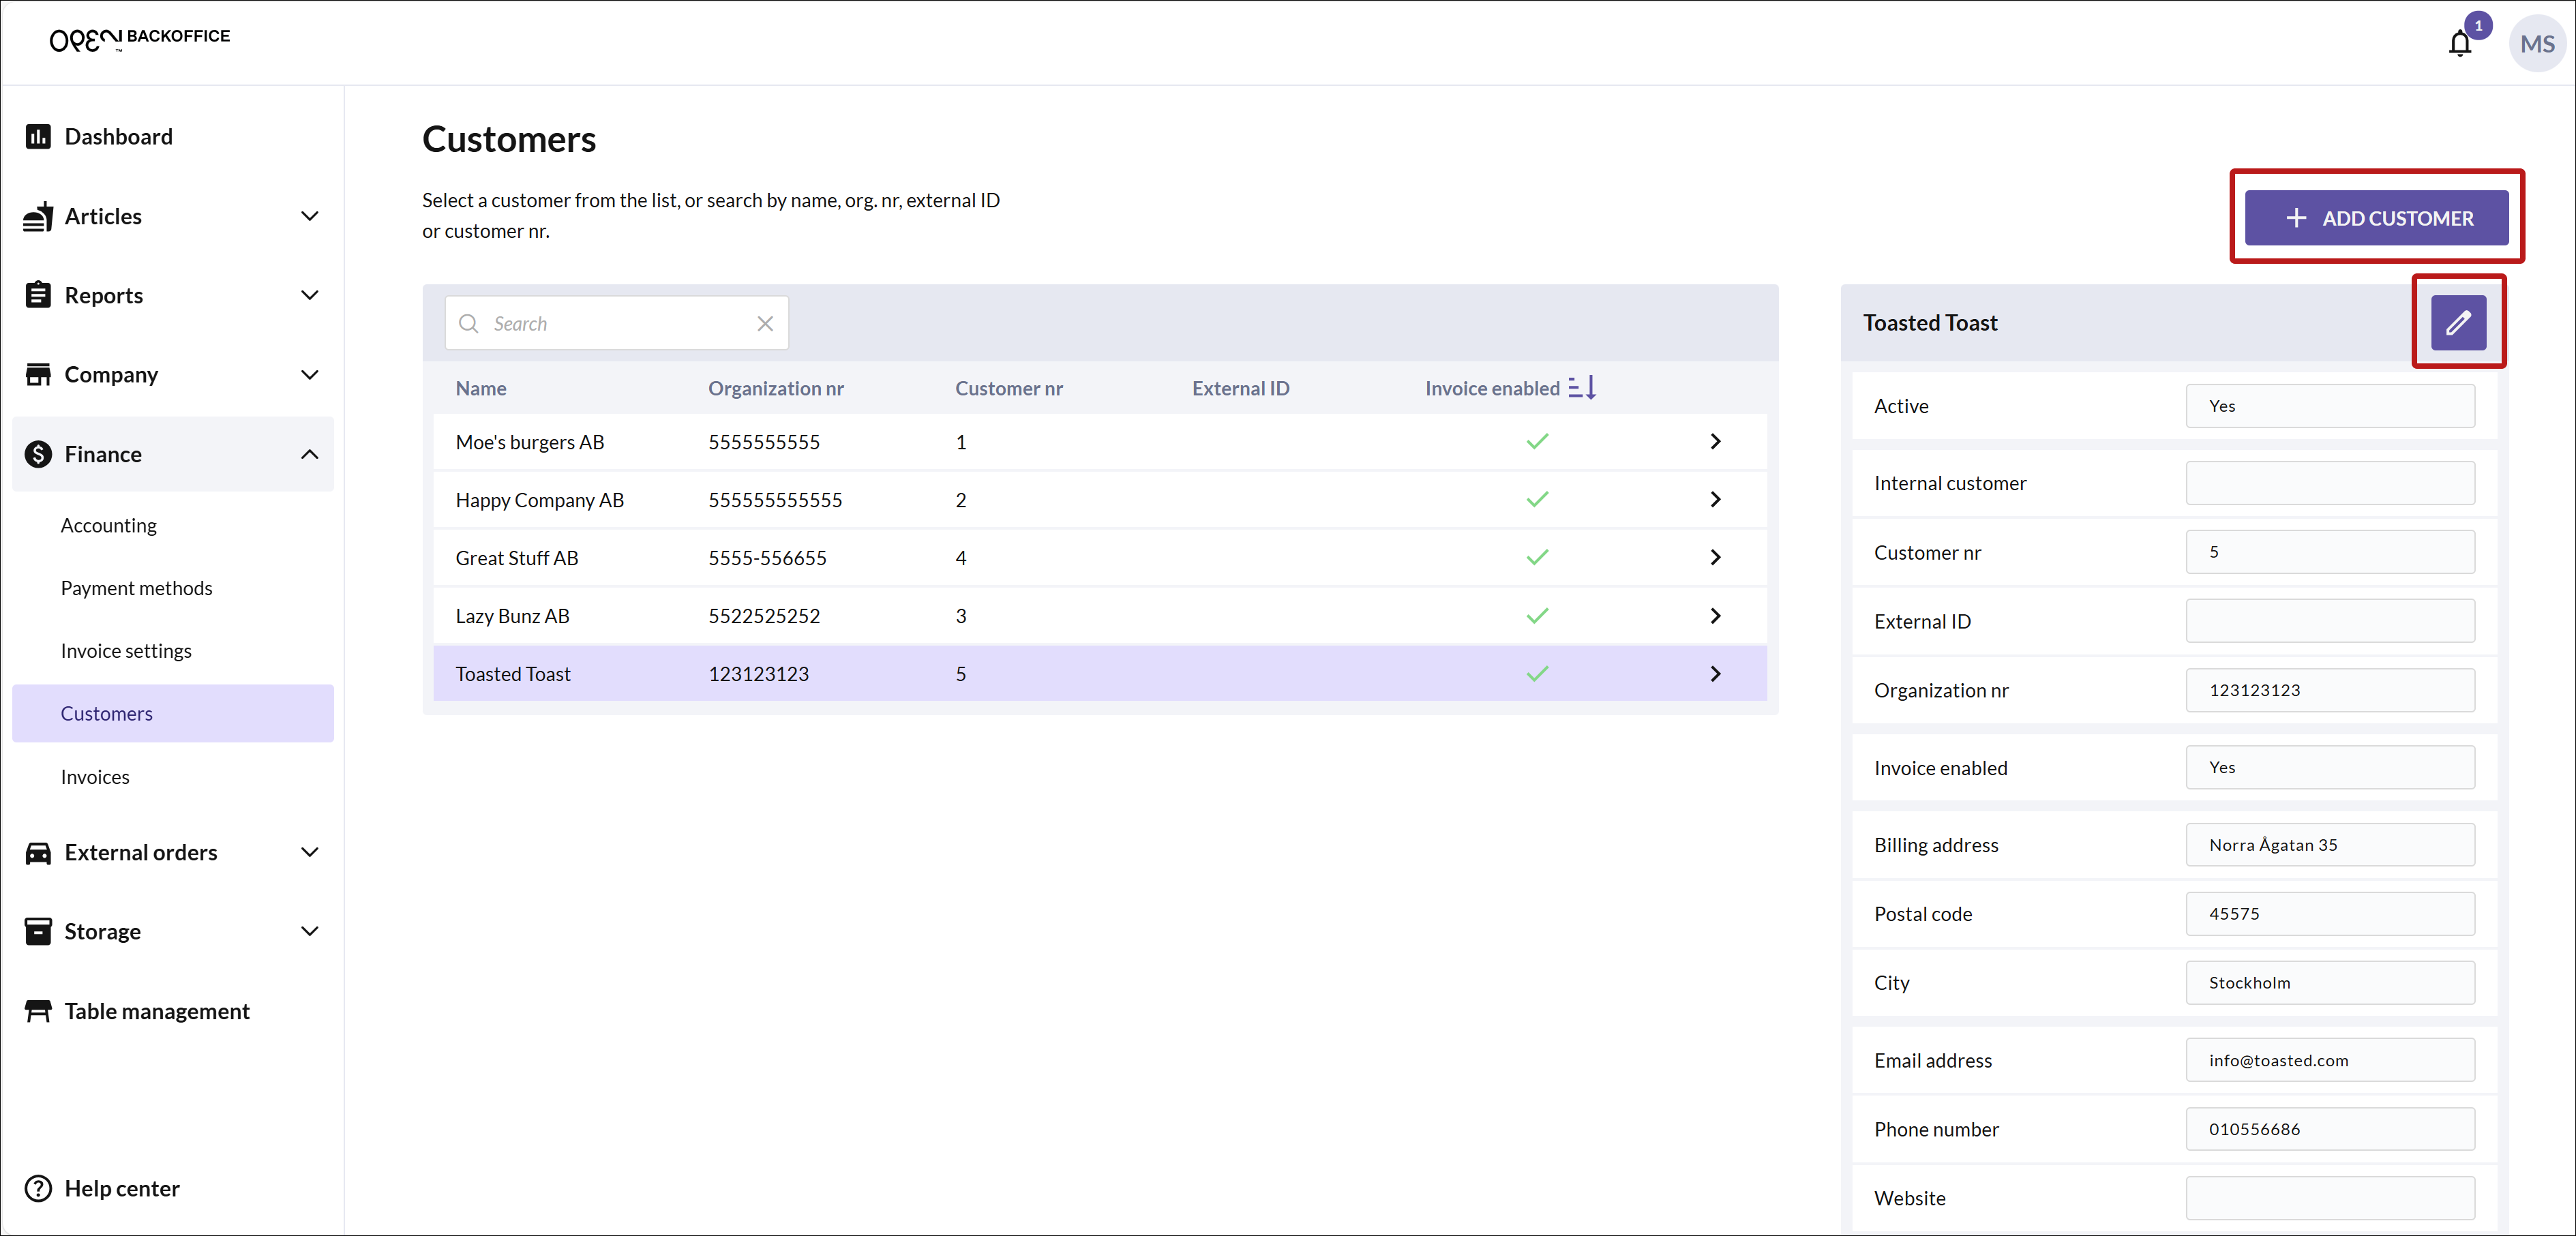
Task: Open the notifications bell
Action: click(2460, 43)
